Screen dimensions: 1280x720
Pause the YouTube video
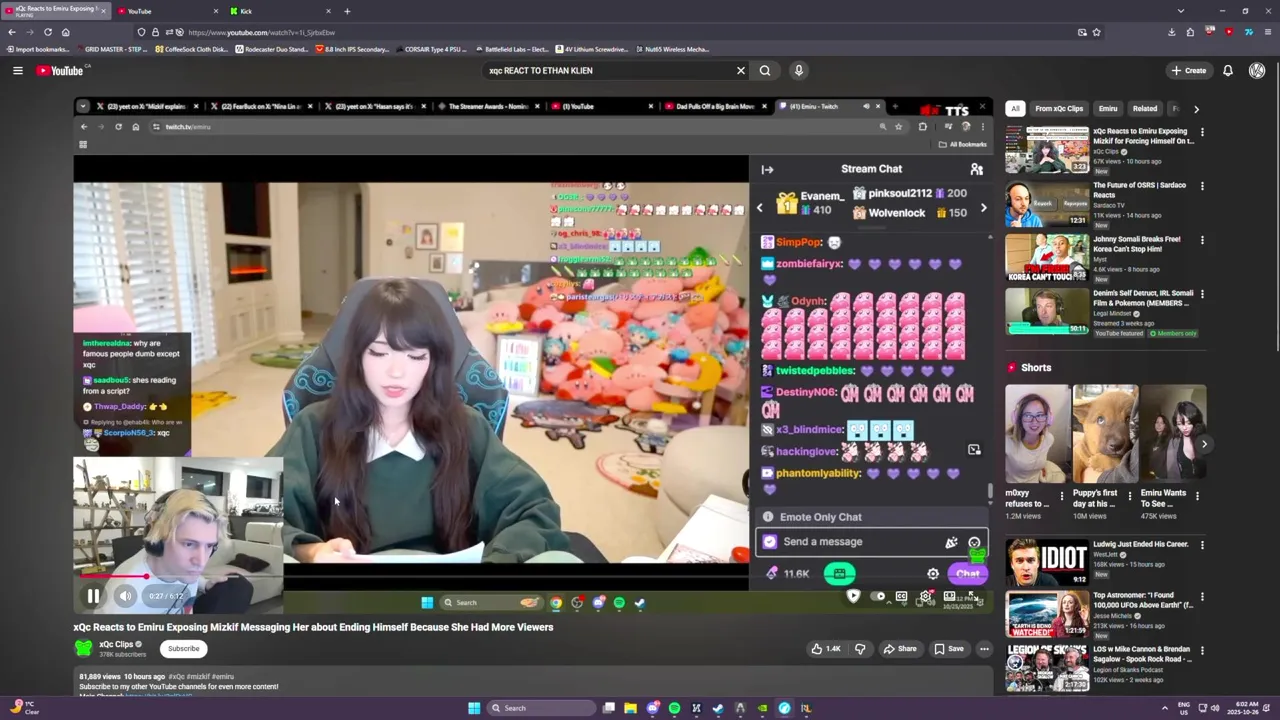93,596
